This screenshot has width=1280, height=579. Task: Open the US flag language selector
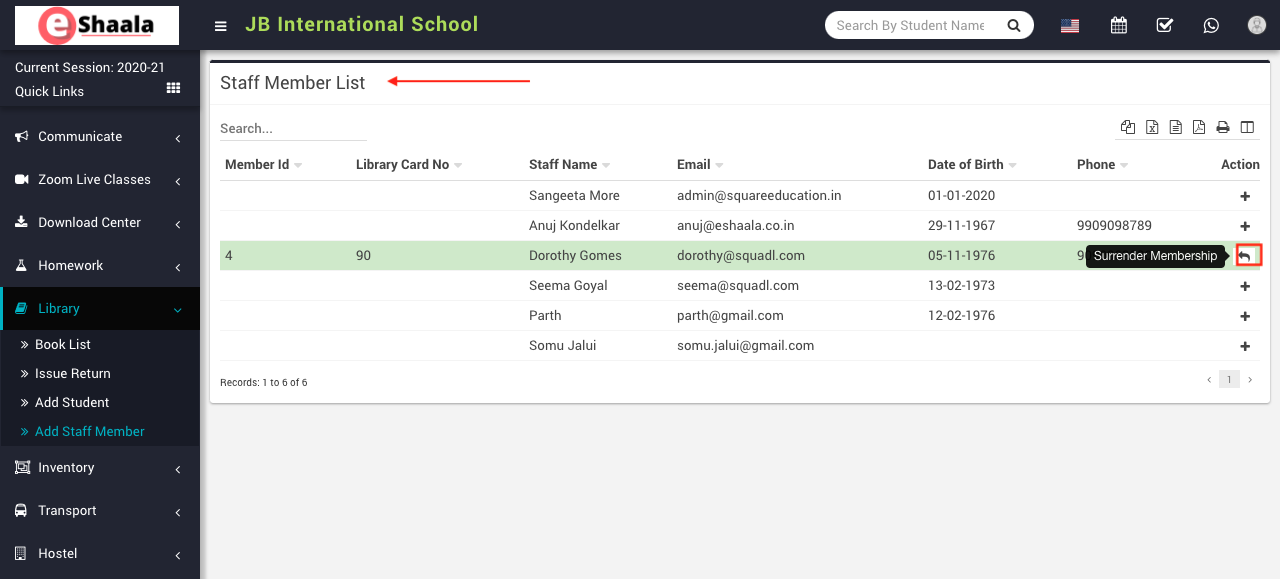(1070, 26)
